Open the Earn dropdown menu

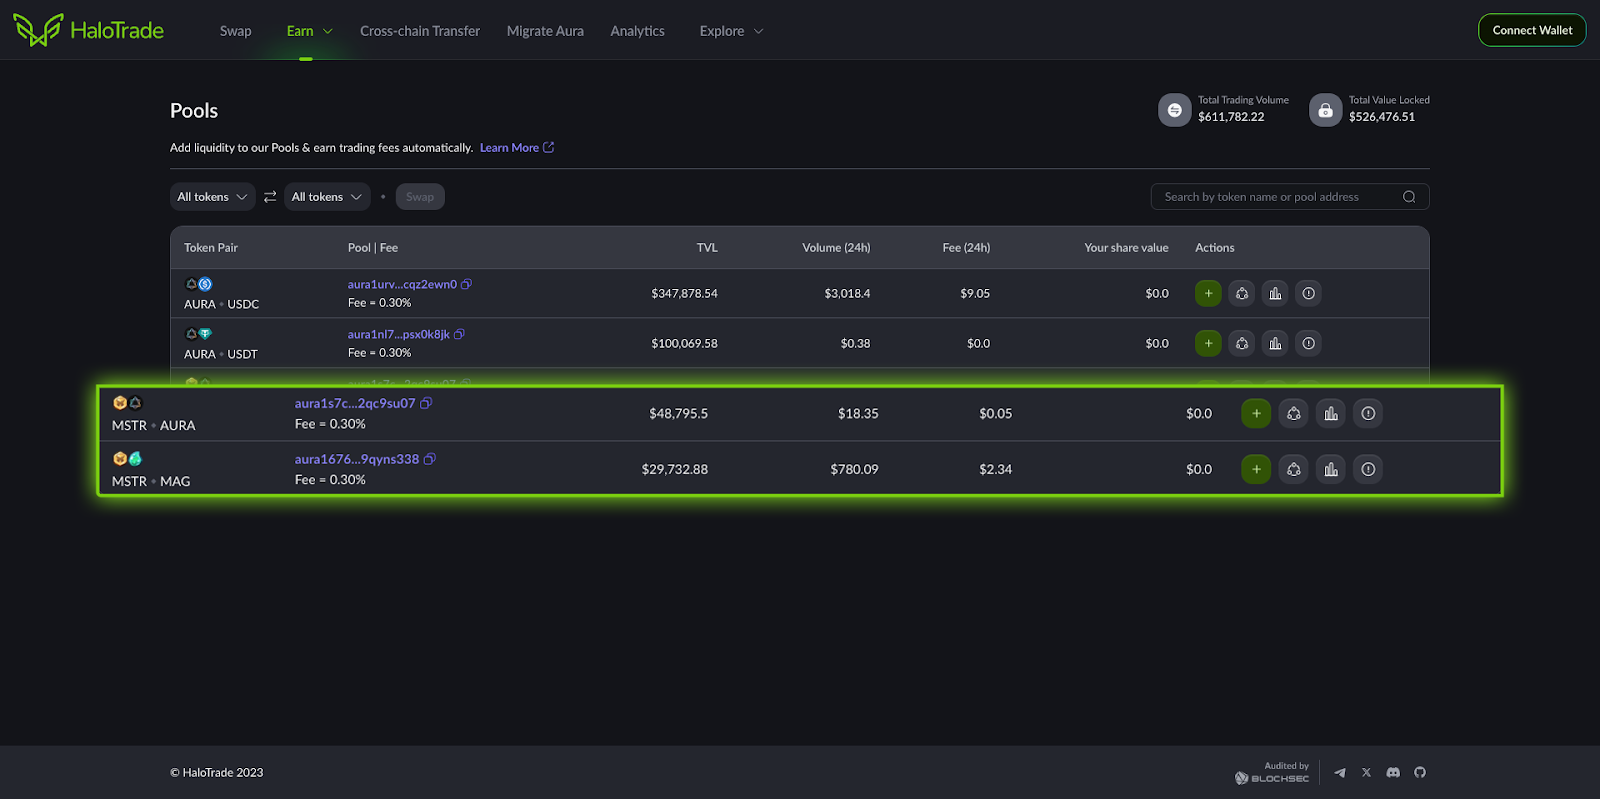pyautogui.click(x=309, y=31)
